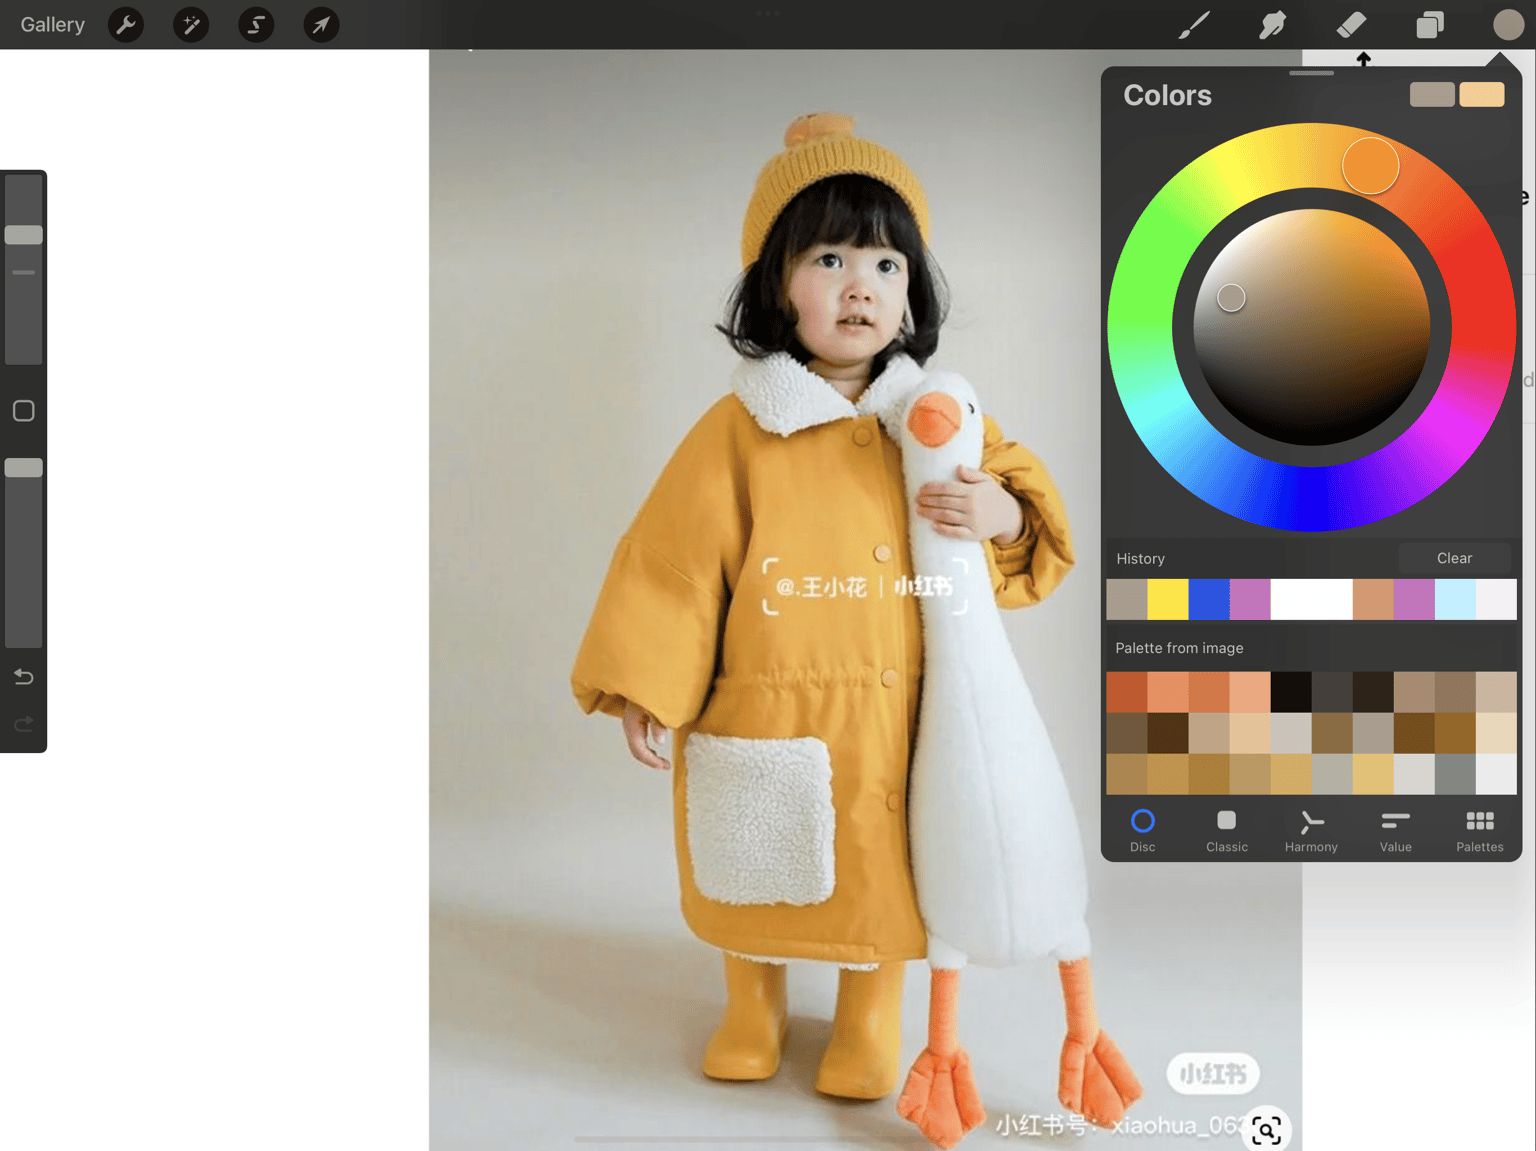Pick the salmon swatch in History

[x=1373, y=599]
